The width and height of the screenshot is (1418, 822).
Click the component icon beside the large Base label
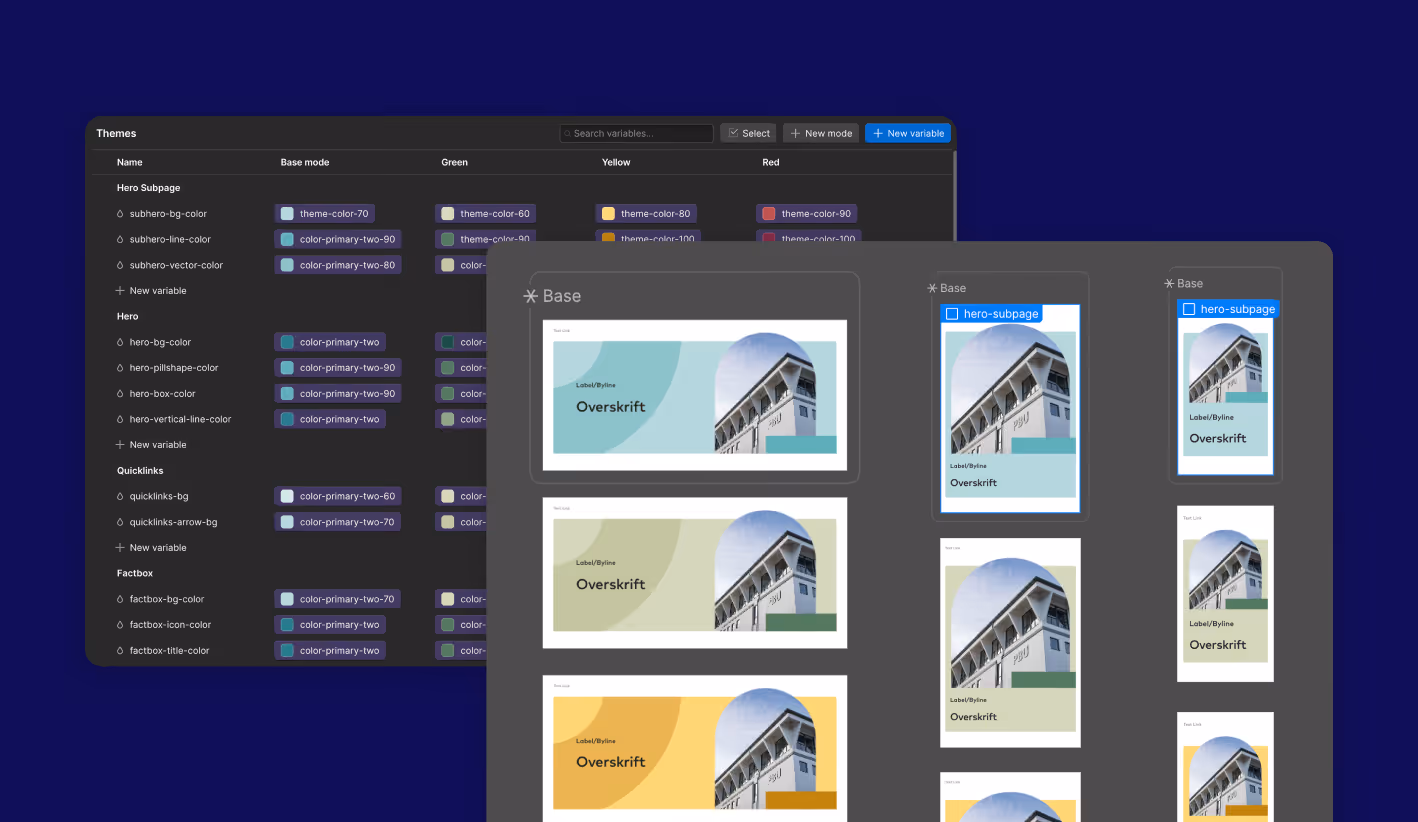[531, 297]
